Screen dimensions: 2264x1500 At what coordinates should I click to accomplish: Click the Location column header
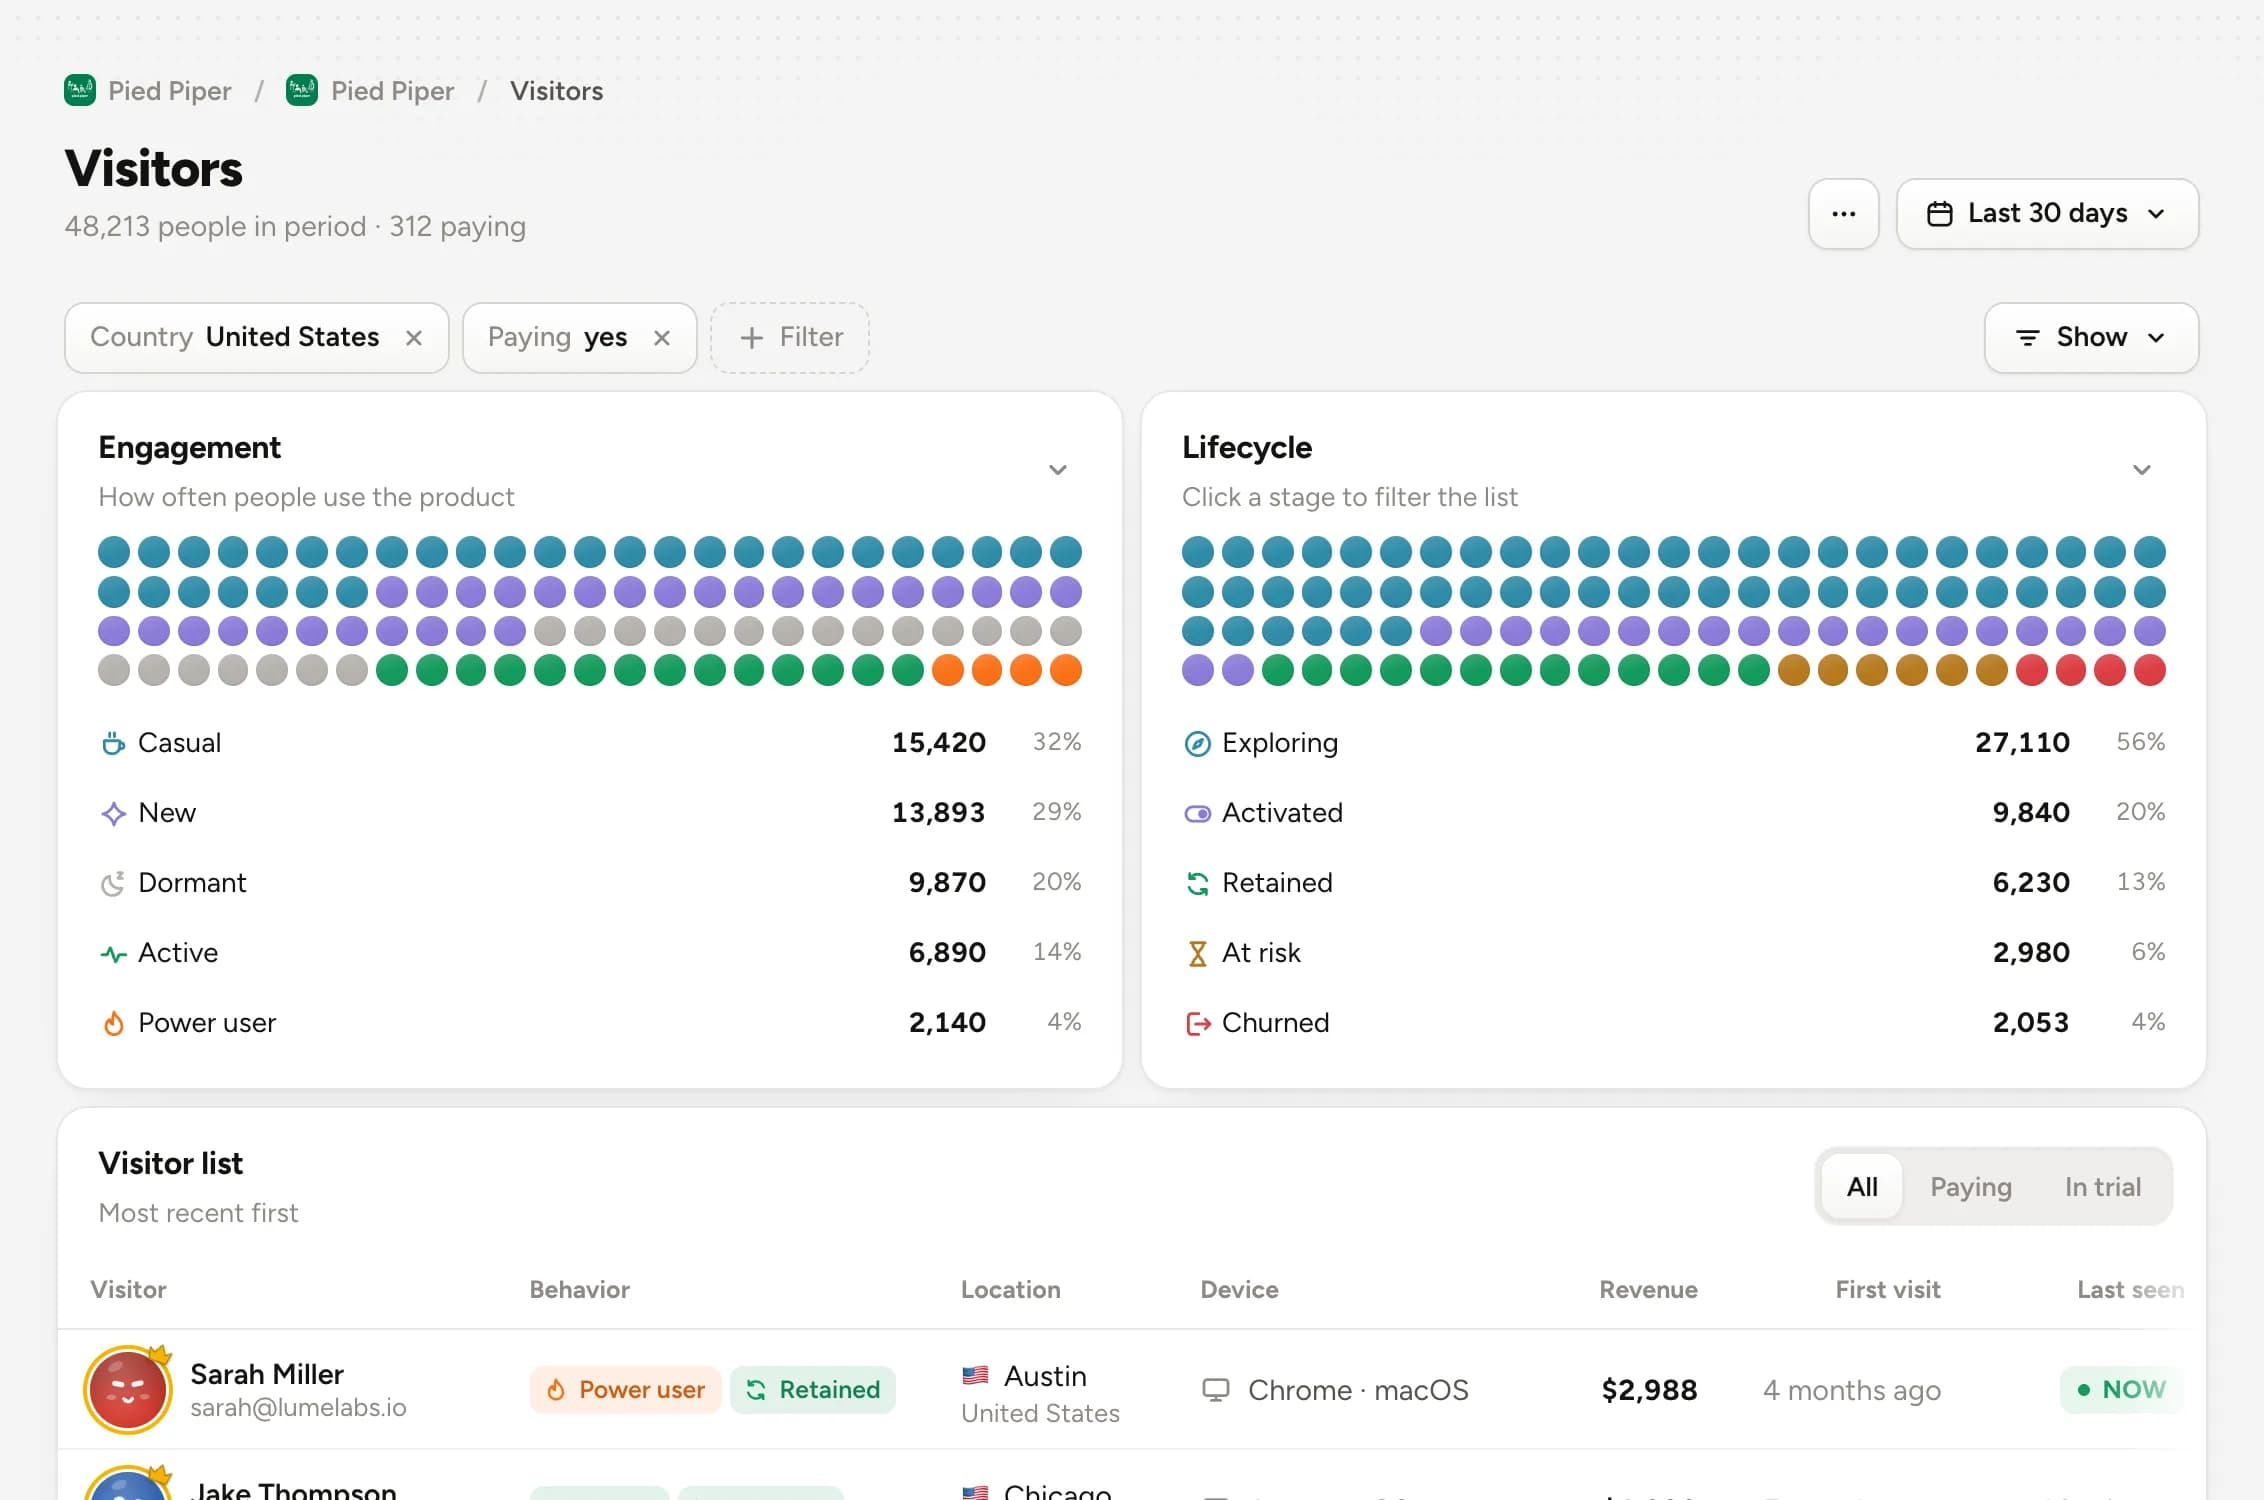[1010, 1290]
